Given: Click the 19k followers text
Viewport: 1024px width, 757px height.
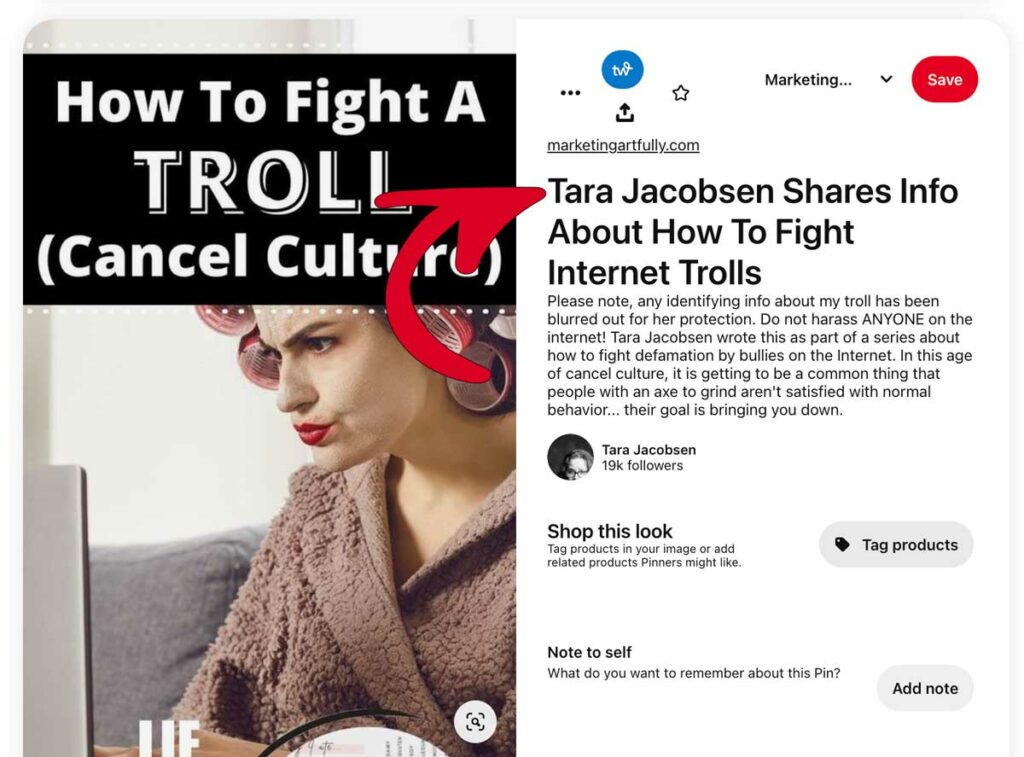Looking at the screenshot, I should click(642, 466).
